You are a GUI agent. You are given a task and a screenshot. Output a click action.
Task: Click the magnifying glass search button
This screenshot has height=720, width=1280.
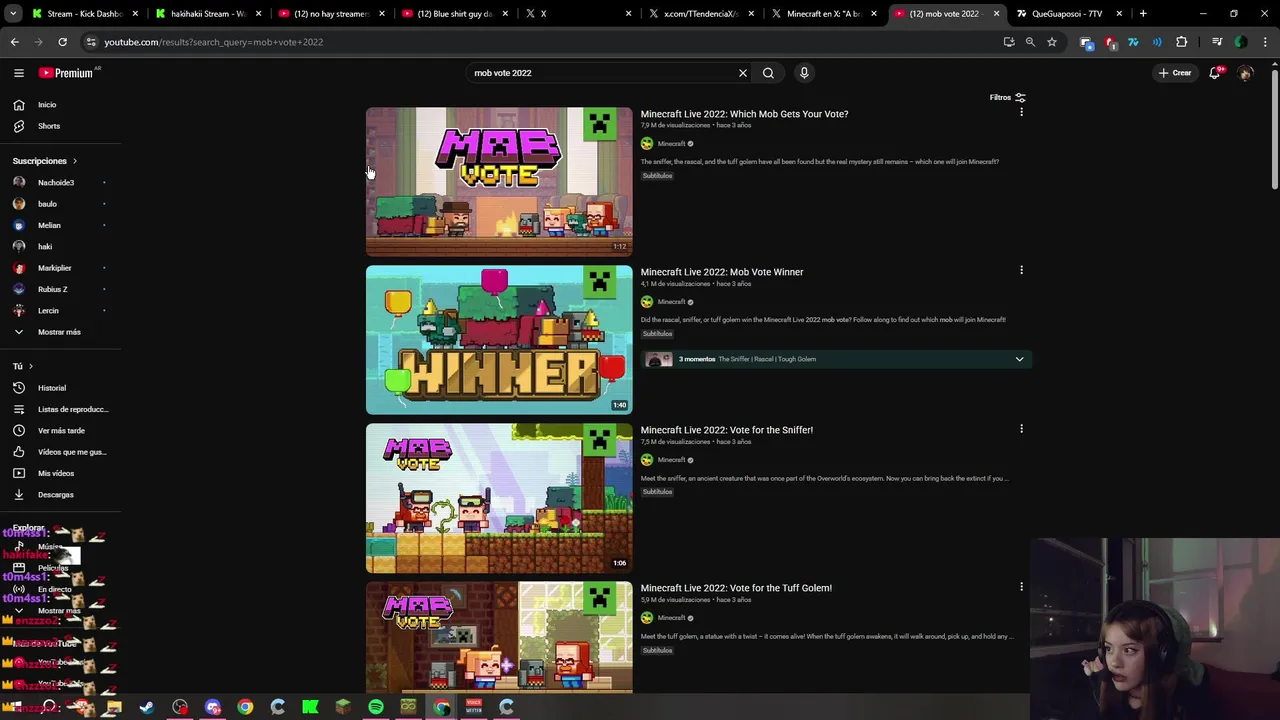tap(768, 73)
